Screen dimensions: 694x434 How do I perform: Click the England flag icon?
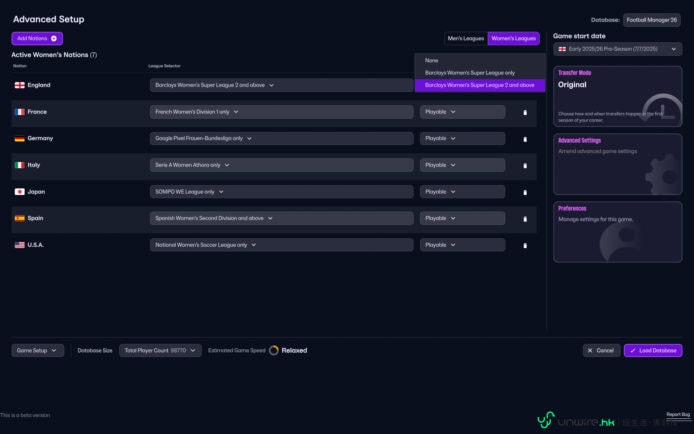click(19, 85)
